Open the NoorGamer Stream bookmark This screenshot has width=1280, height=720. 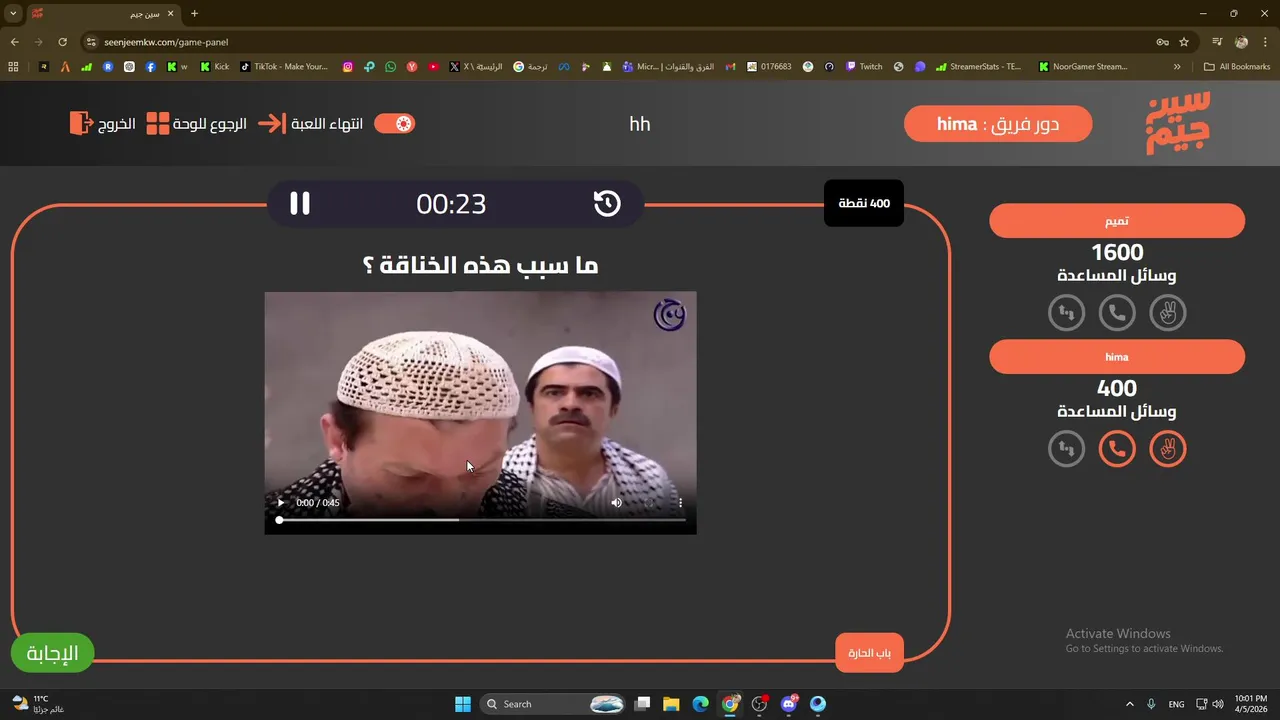[x=1083, y=67]
